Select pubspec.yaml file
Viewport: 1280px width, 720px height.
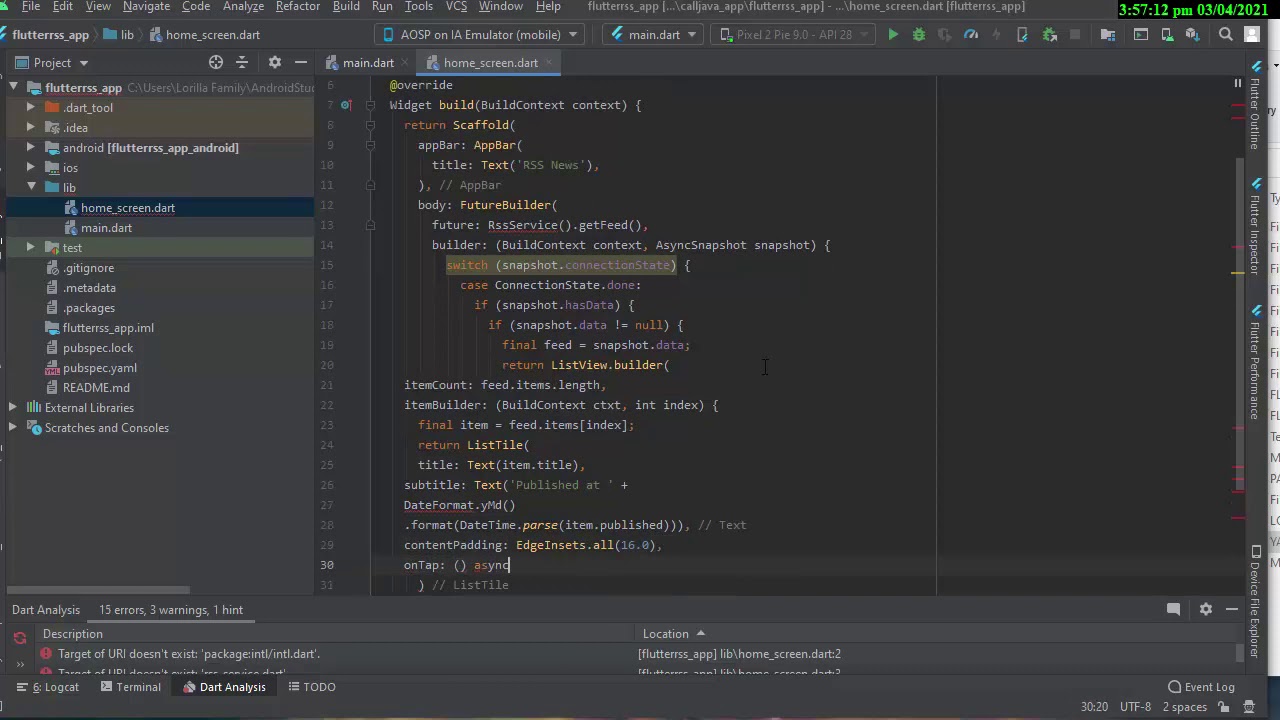[100, 368]
